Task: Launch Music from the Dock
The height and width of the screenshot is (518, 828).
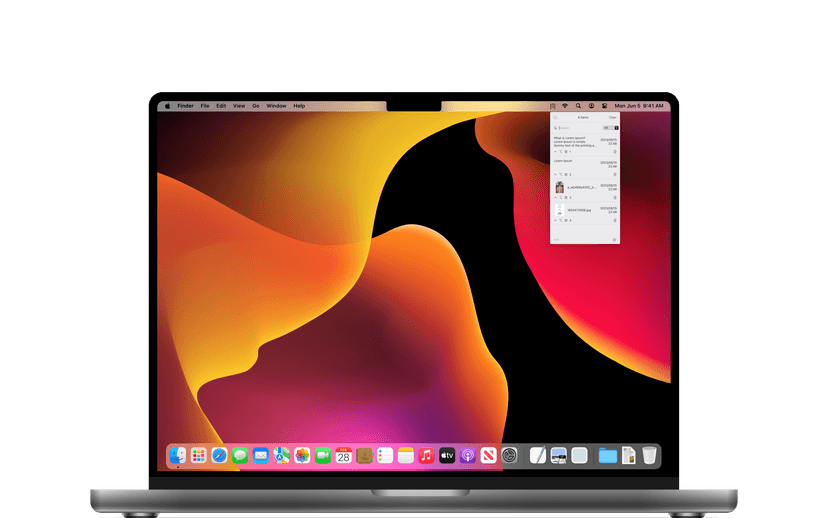Action: tap(426, 455)
